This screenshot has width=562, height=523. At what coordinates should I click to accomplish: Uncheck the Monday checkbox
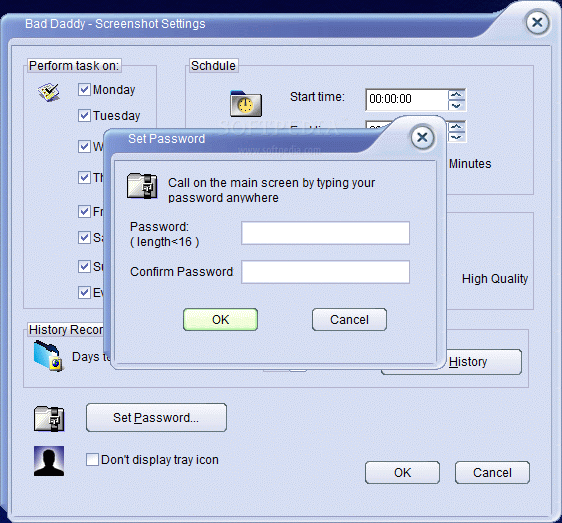(84, 90)
